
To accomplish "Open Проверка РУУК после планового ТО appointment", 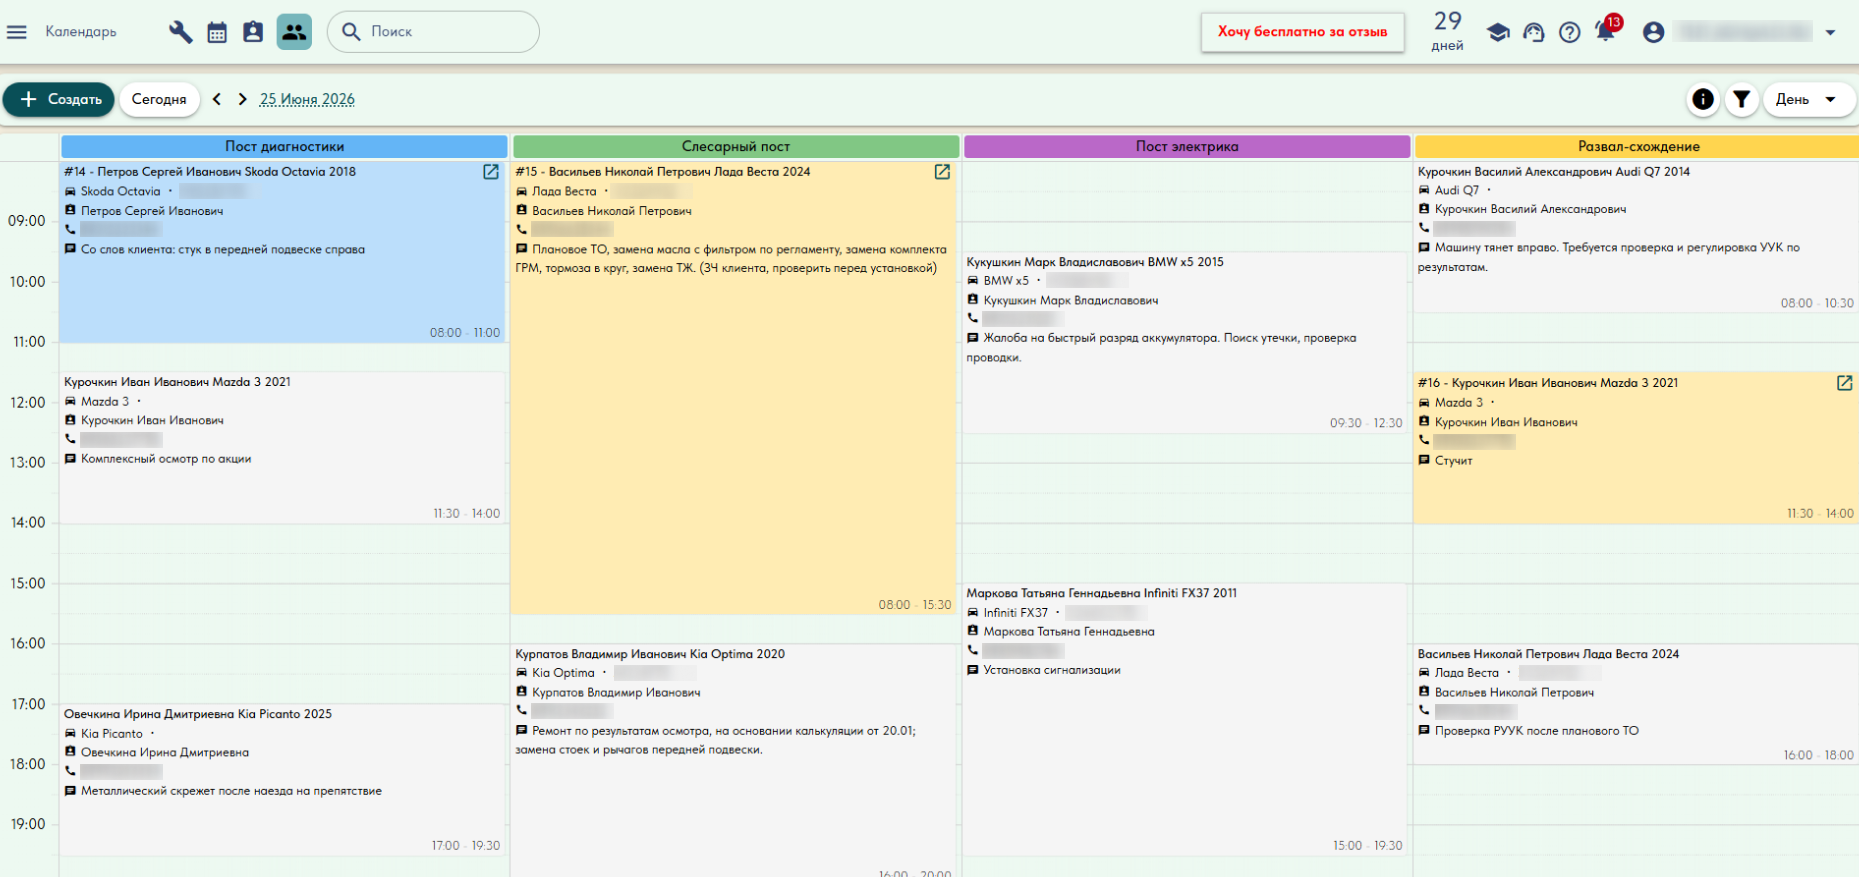I will click(x=1636, y=704).
